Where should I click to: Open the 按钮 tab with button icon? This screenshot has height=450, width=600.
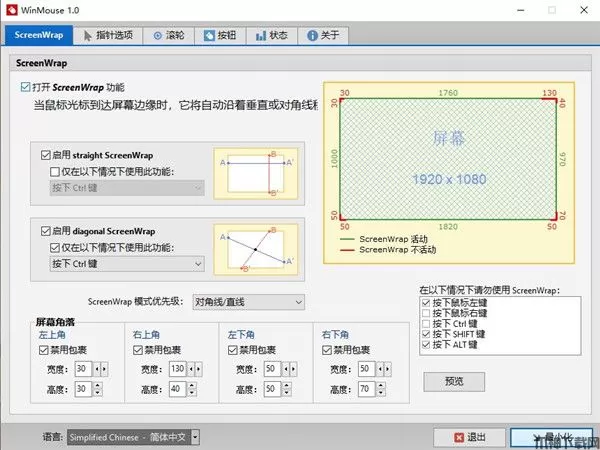pyautogui.click(x=220, y=36)
